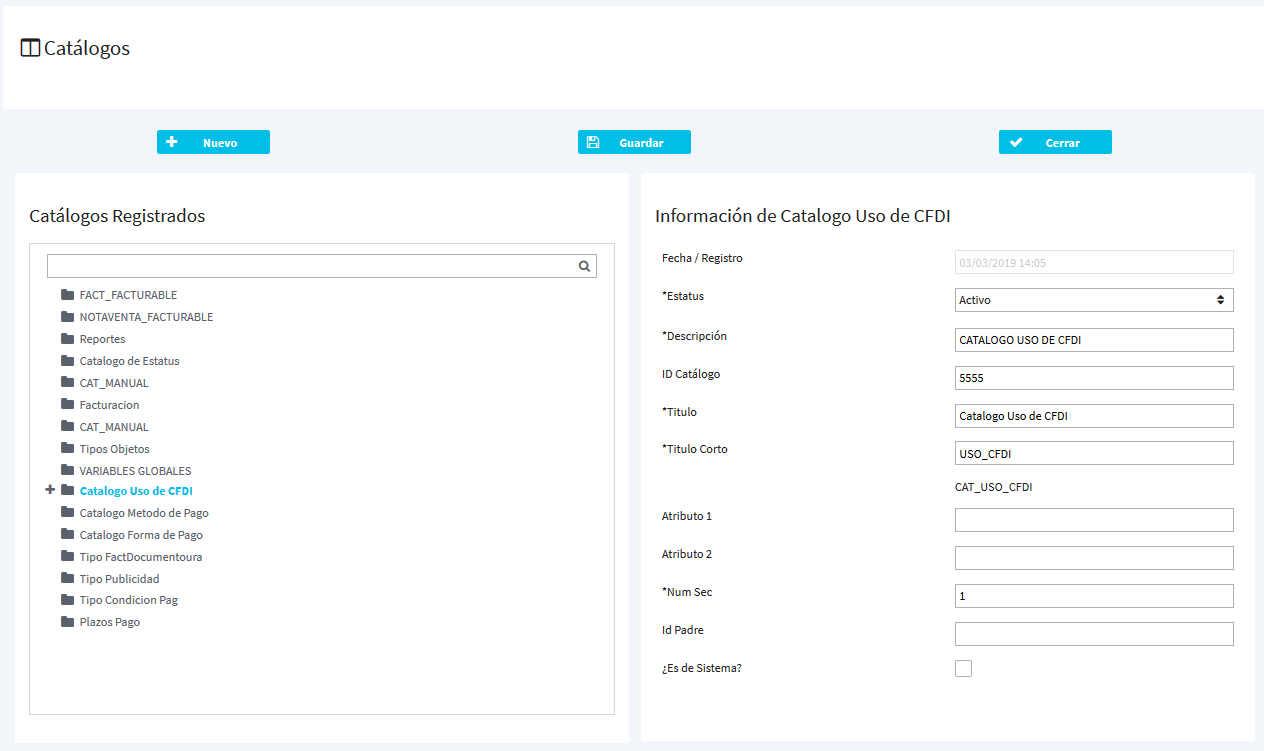
Task: Click the folder icon beside Plazos Pago
Action: [x=67, y=622]
